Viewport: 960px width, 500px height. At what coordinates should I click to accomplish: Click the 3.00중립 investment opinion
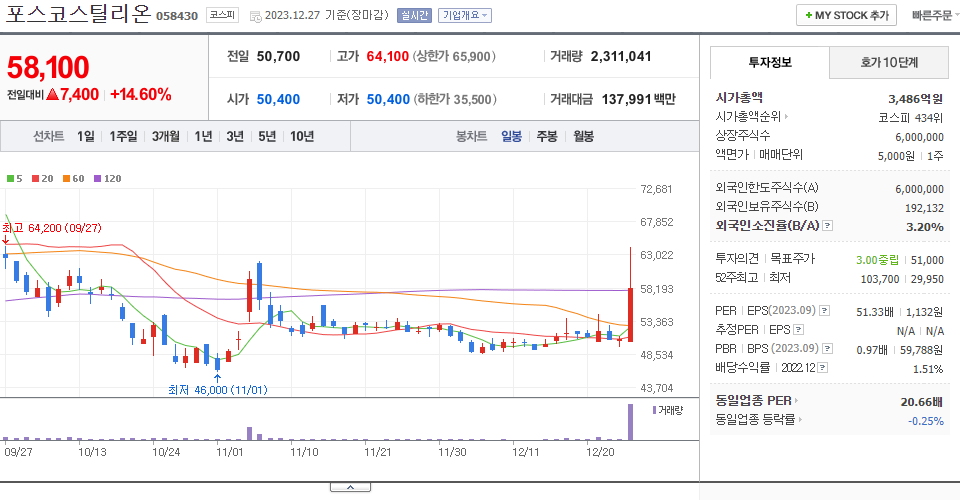[877, 260]
